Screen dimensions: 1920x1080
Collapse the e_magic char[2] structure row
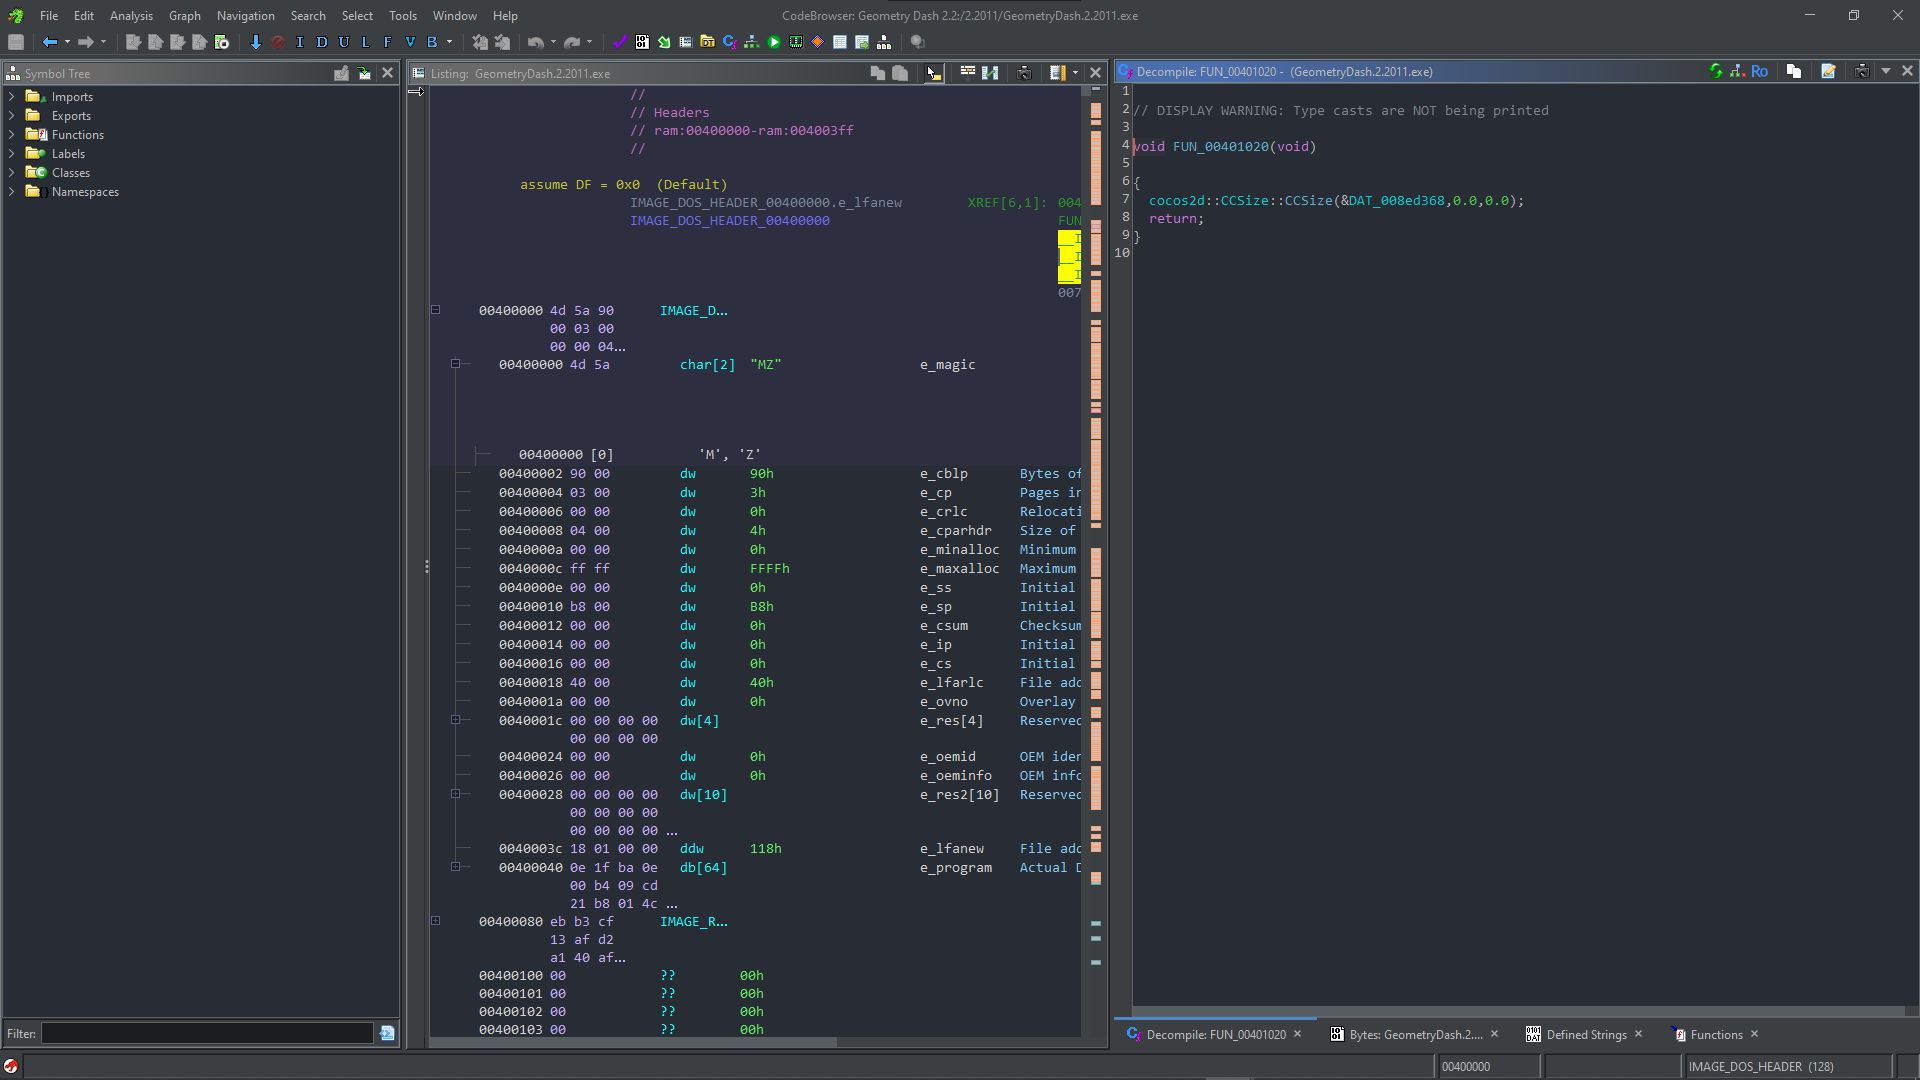456,364
